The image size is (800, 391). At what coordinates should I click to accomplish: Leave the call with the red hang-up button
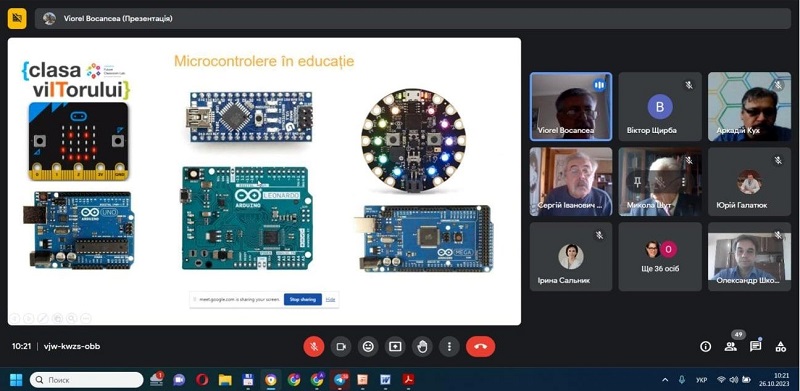[x=480, y=347]
